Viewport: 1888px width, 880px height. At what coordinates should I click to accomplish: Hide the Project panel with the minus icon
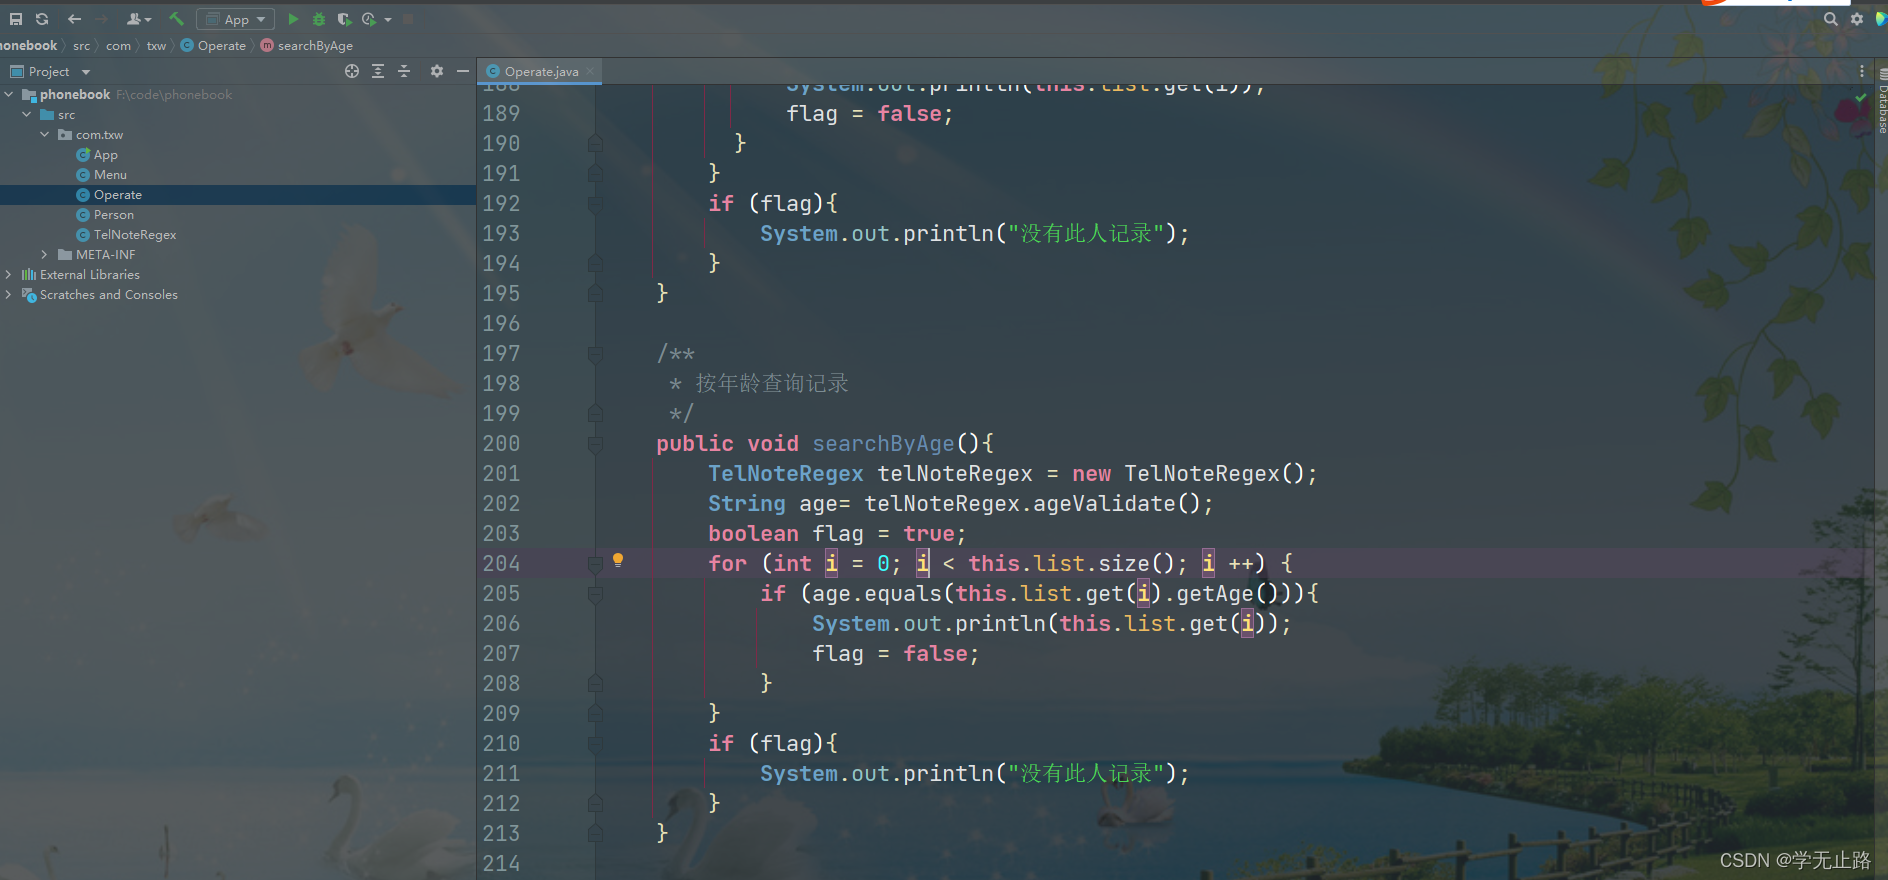[463, 71]
